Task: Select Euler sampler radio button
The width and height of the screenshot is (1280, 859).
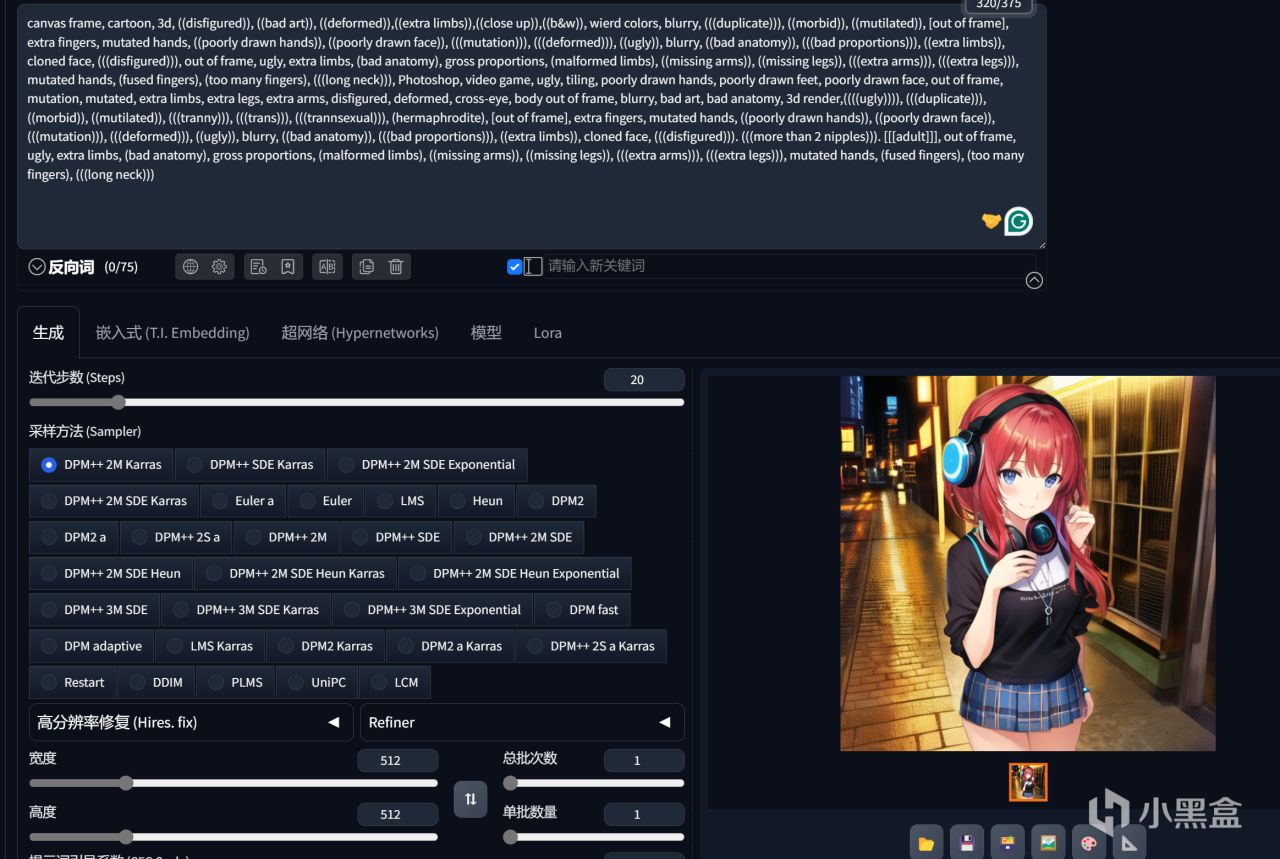Action: 326,501
